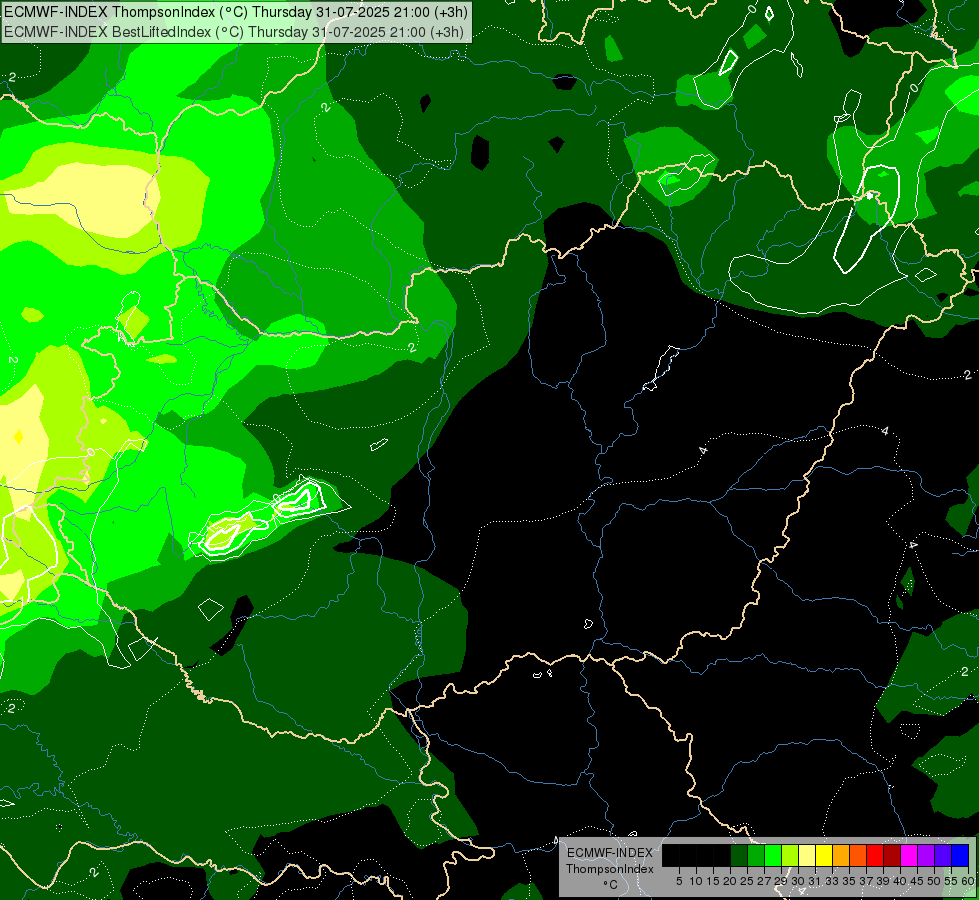Click the medium green 25–27 legend swatch
The height and width of the screenshot is (900, 979).
click(x=756, y=856)
